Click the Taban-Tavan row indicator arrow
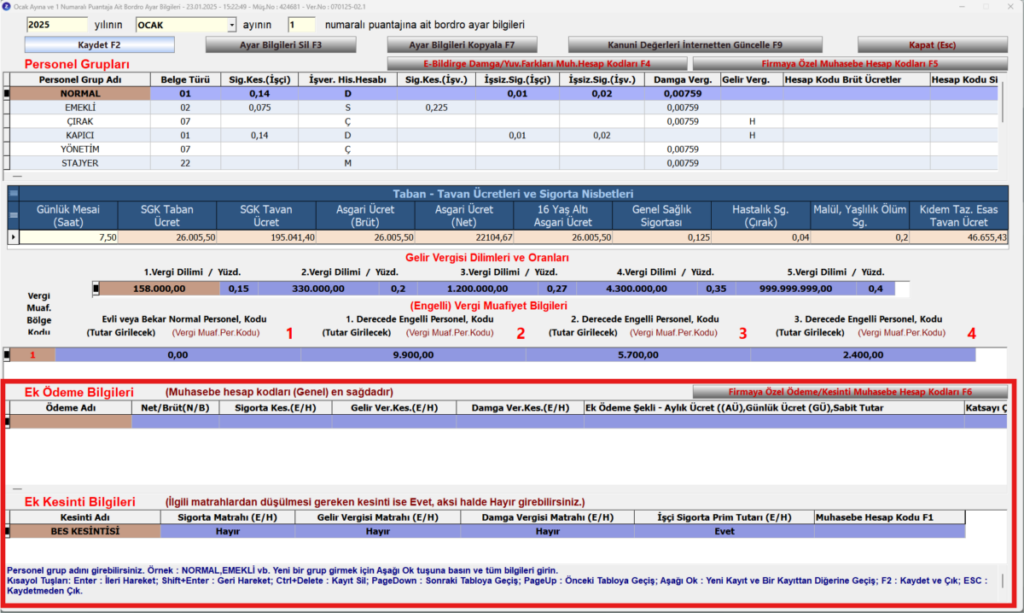 pos(13,237)
